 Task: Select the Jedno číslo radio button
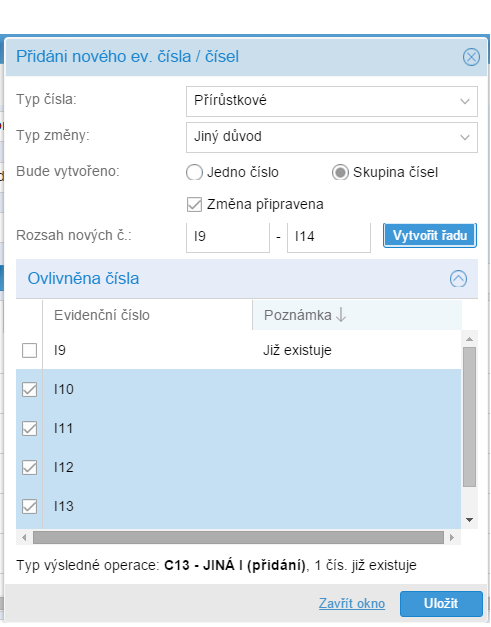(194, 173)
